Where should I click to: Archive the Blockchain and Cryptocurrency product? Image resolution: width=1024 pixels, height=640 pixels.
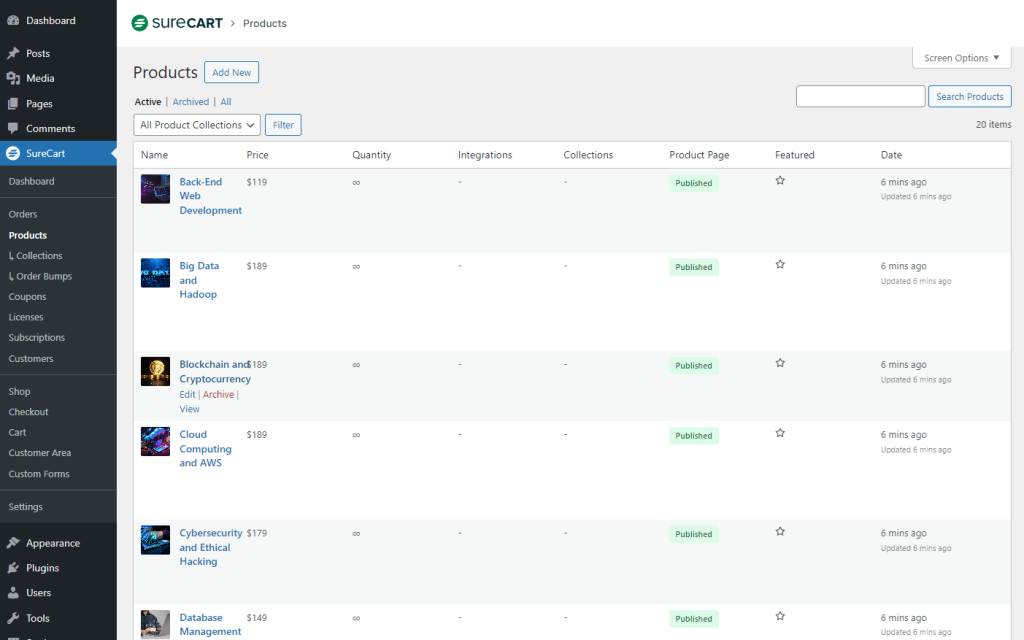(x=218, y=395)
